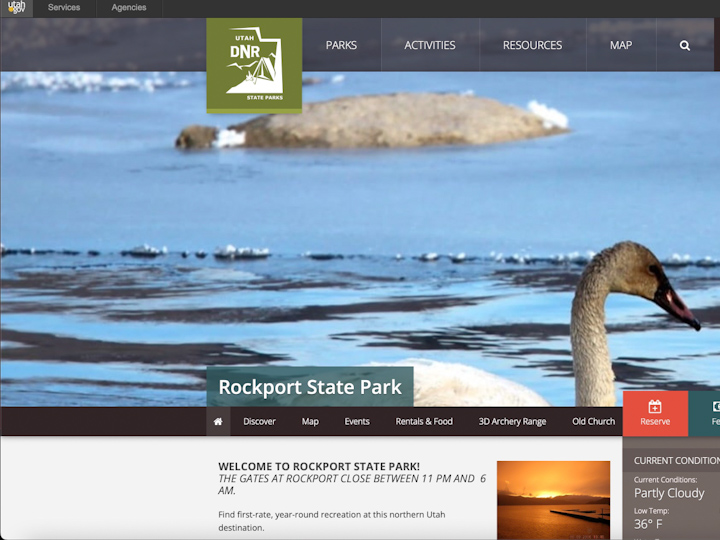Screen dimensions: 720x540
Task: View the Events tab
Action: (357, 421)
